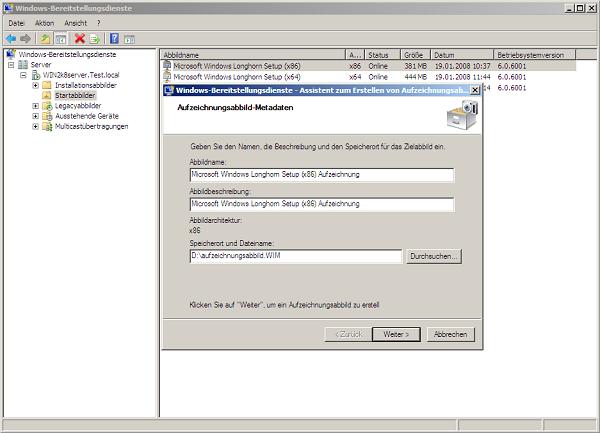Click the red X Delete toolbar icon

click(x=80, y=39)
